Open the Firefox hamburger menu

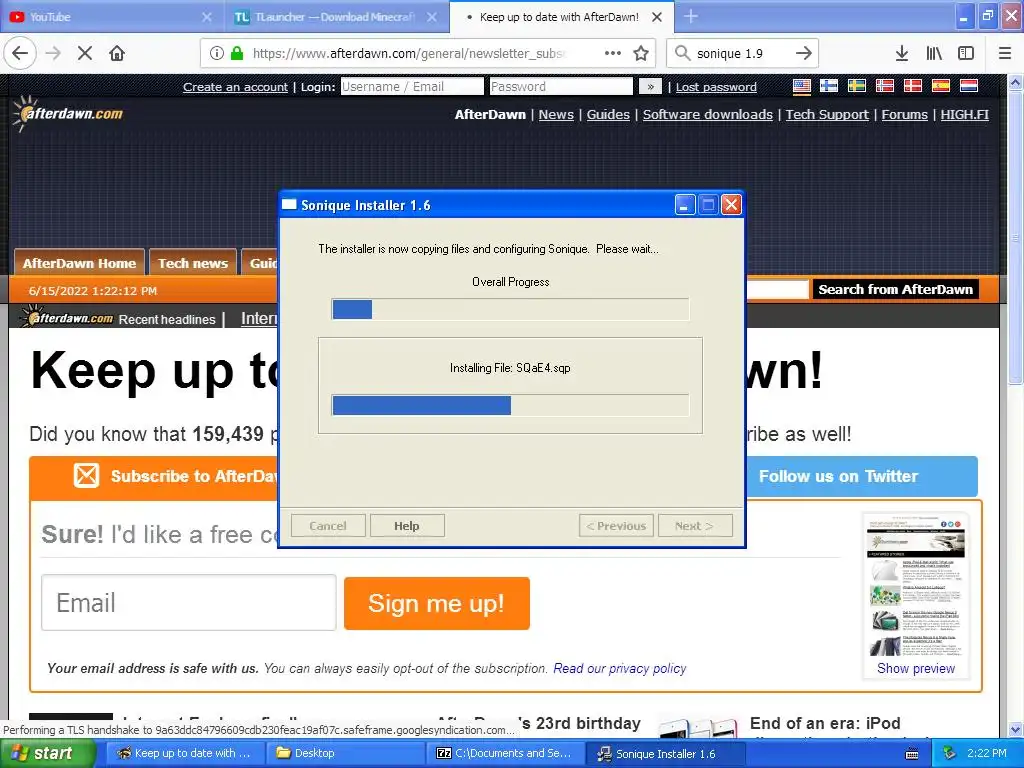click(1005, 53)
